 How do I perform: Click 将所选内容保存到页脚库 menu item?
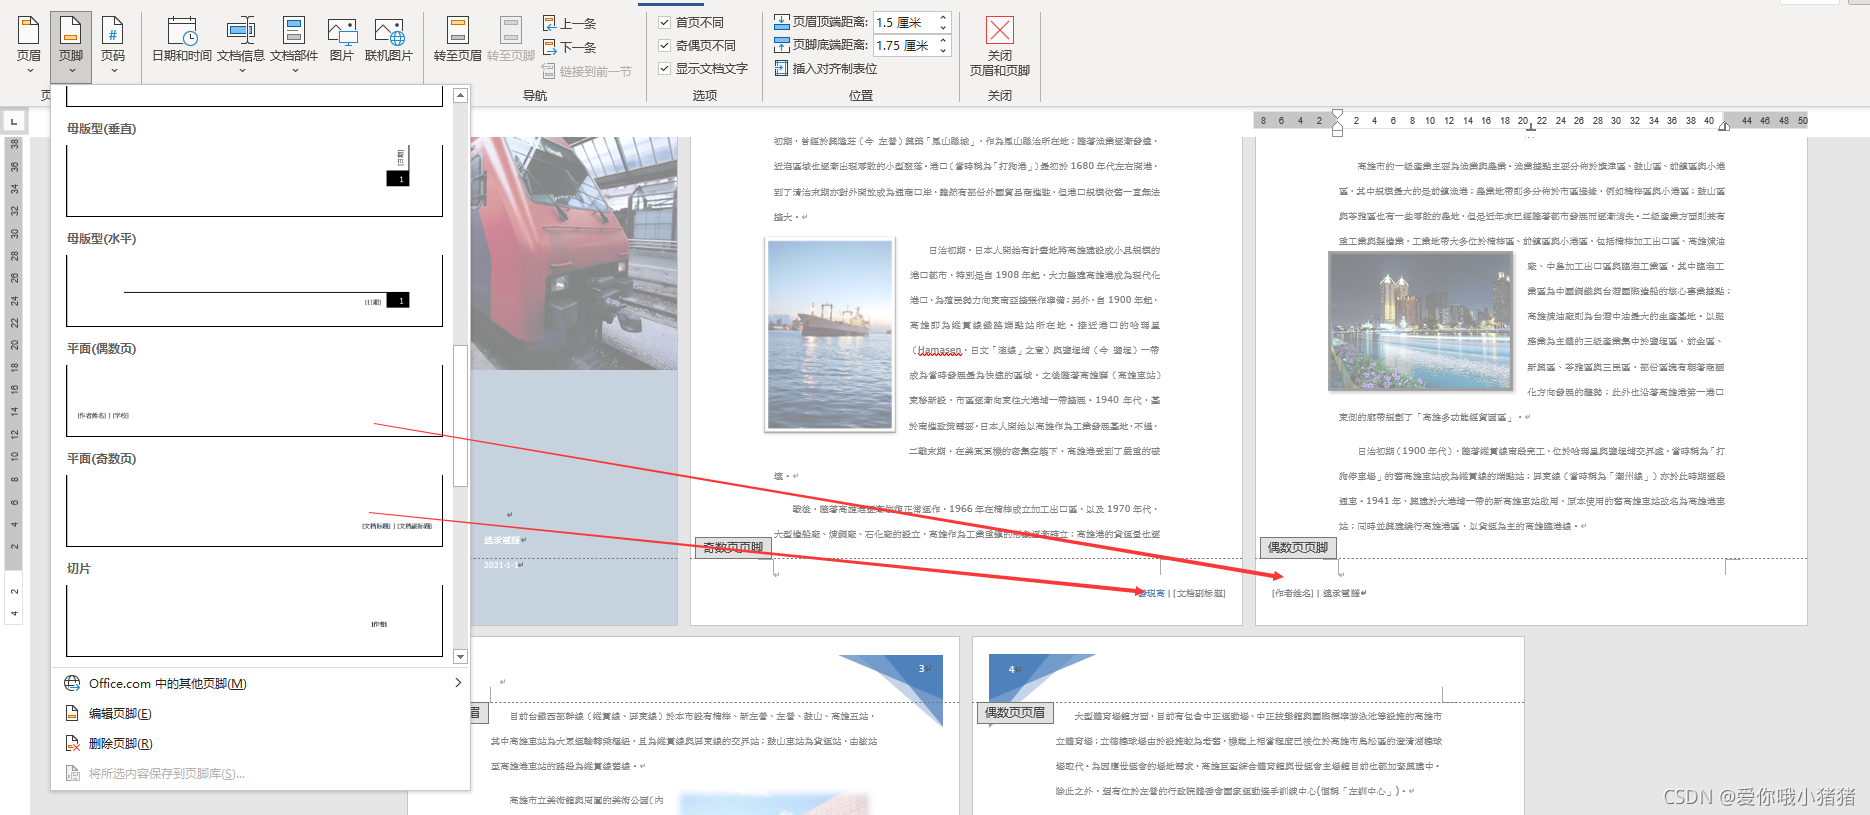tap(262, 773)
